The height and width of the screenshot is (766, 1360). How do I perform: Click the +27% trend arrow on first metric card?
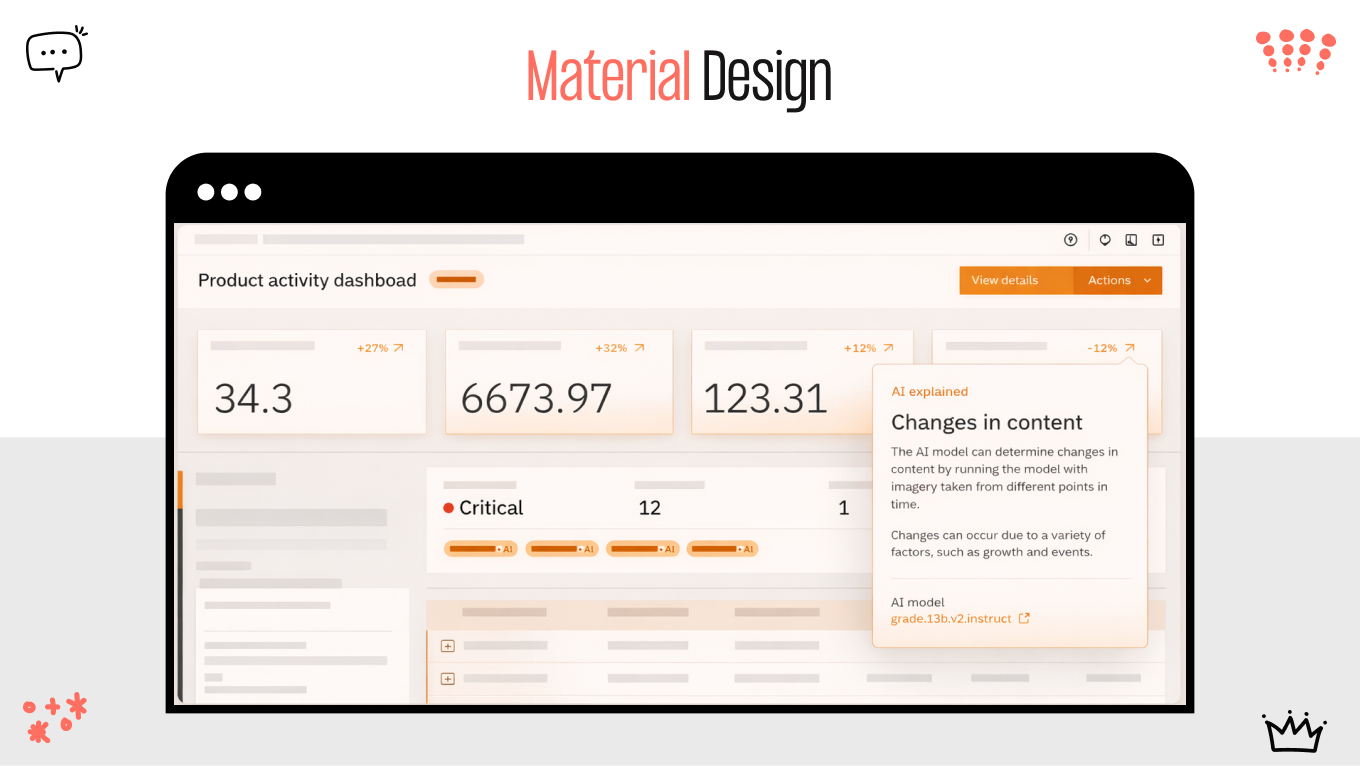point(380,348)
